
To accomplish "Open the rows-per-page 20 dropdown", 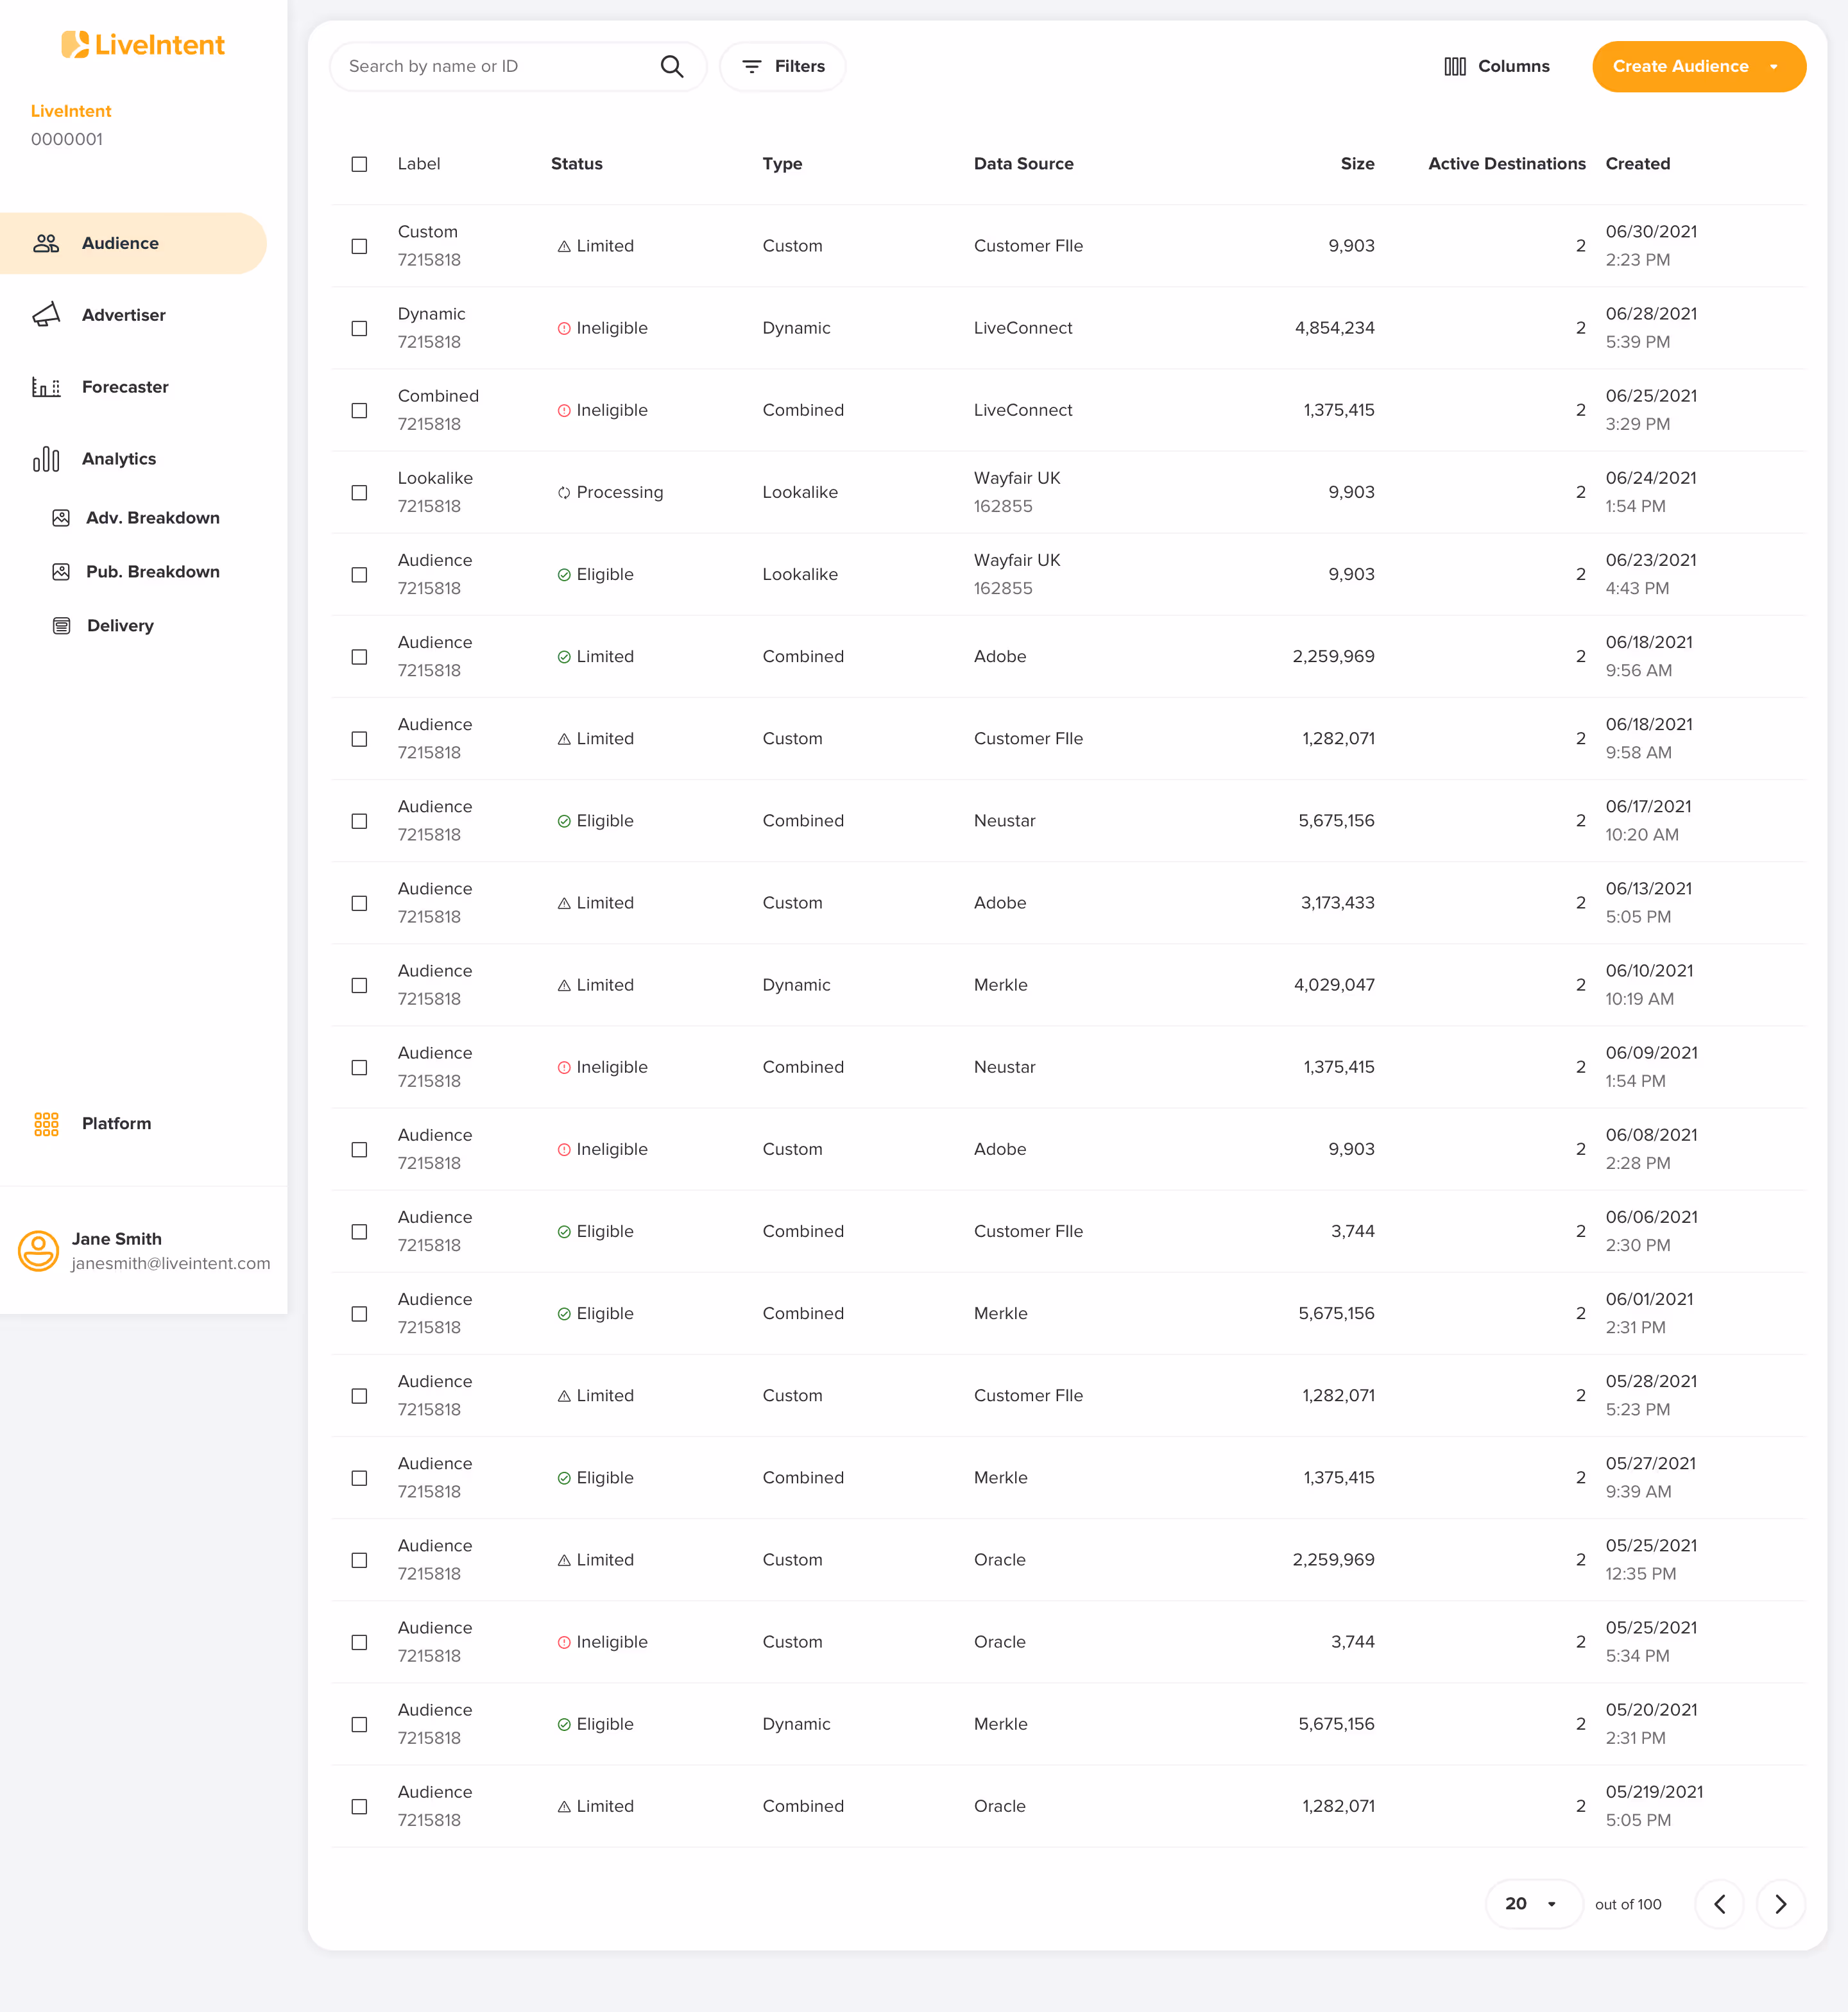I will 1533,1904.
